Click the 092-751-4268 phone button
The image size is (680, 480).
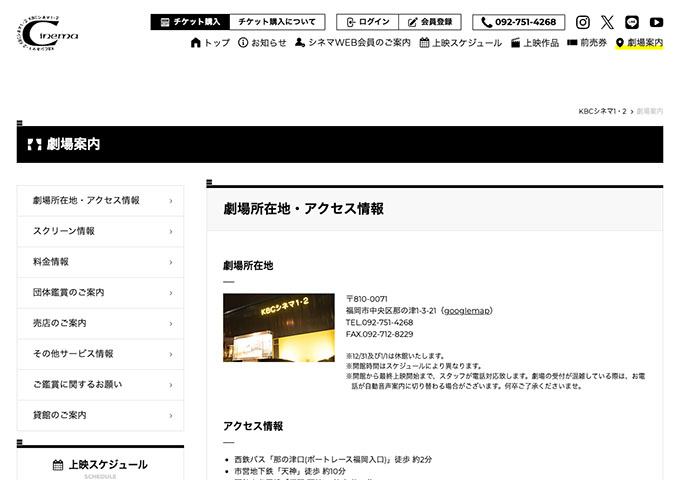[518, 22]
